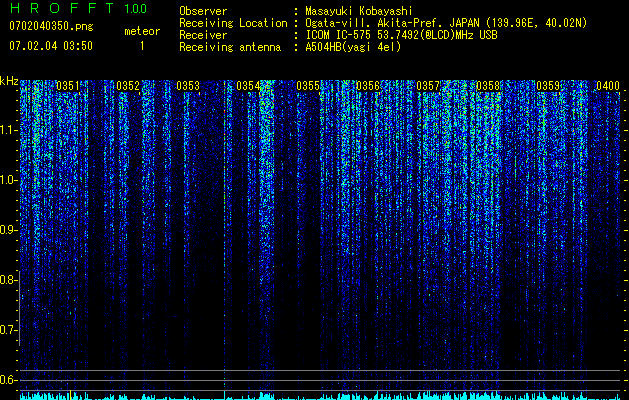
Task: Click the 0354 time marker
Action: click(x=248, y=86)
